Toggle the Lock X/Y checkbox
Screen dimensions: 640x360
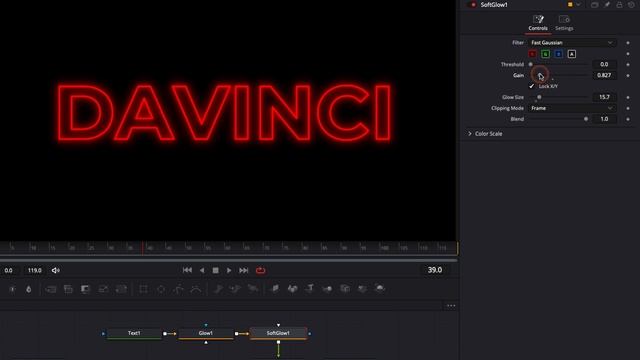[531, 86]
